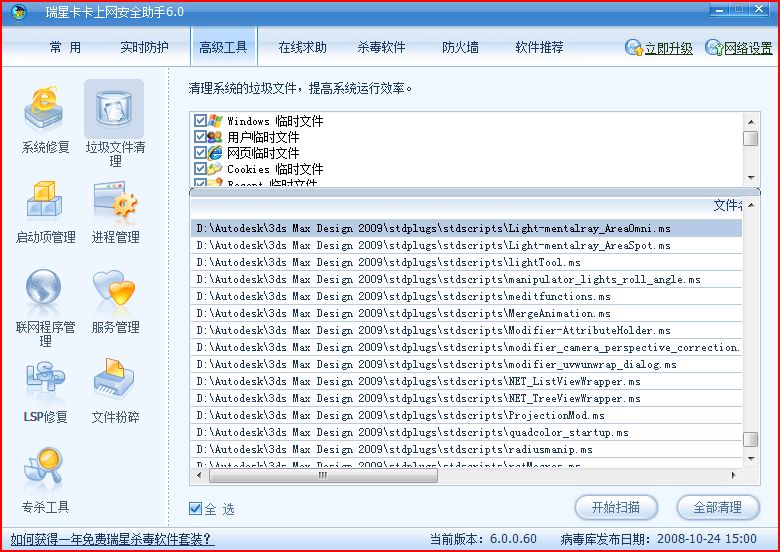Click file list horizontal scroll-right arrow
This screenshot has width=780, height=552.
click(734, 475)
